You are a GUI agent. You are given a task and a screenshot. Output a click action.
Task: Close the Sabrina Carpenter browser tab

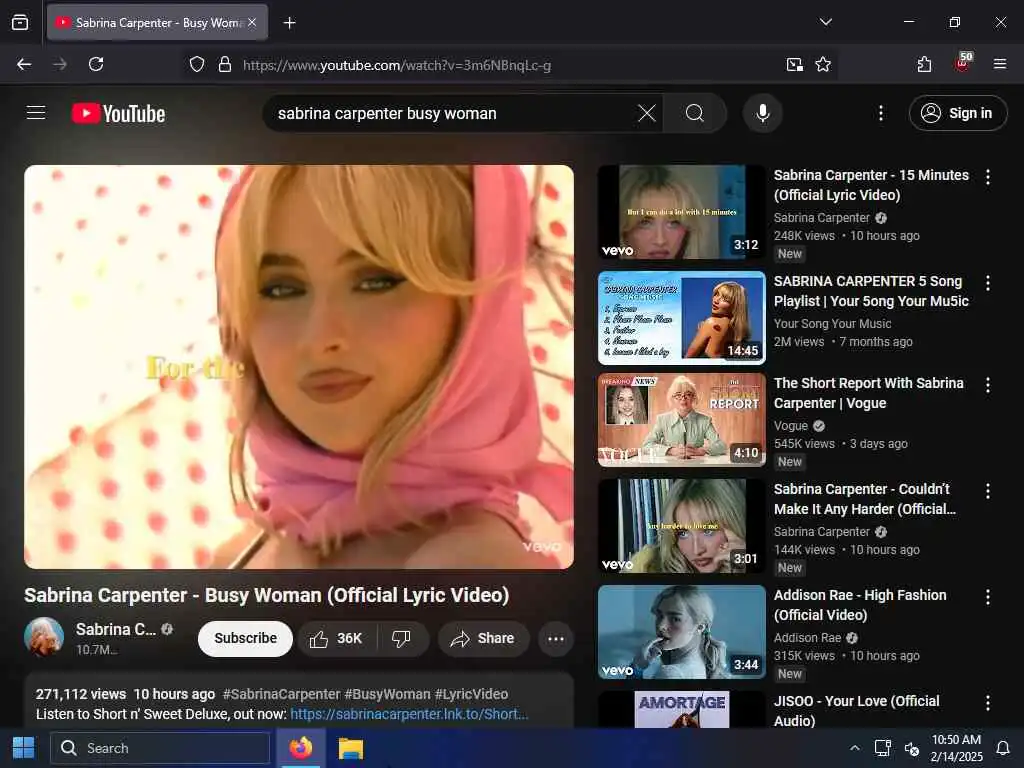point(252,23)
